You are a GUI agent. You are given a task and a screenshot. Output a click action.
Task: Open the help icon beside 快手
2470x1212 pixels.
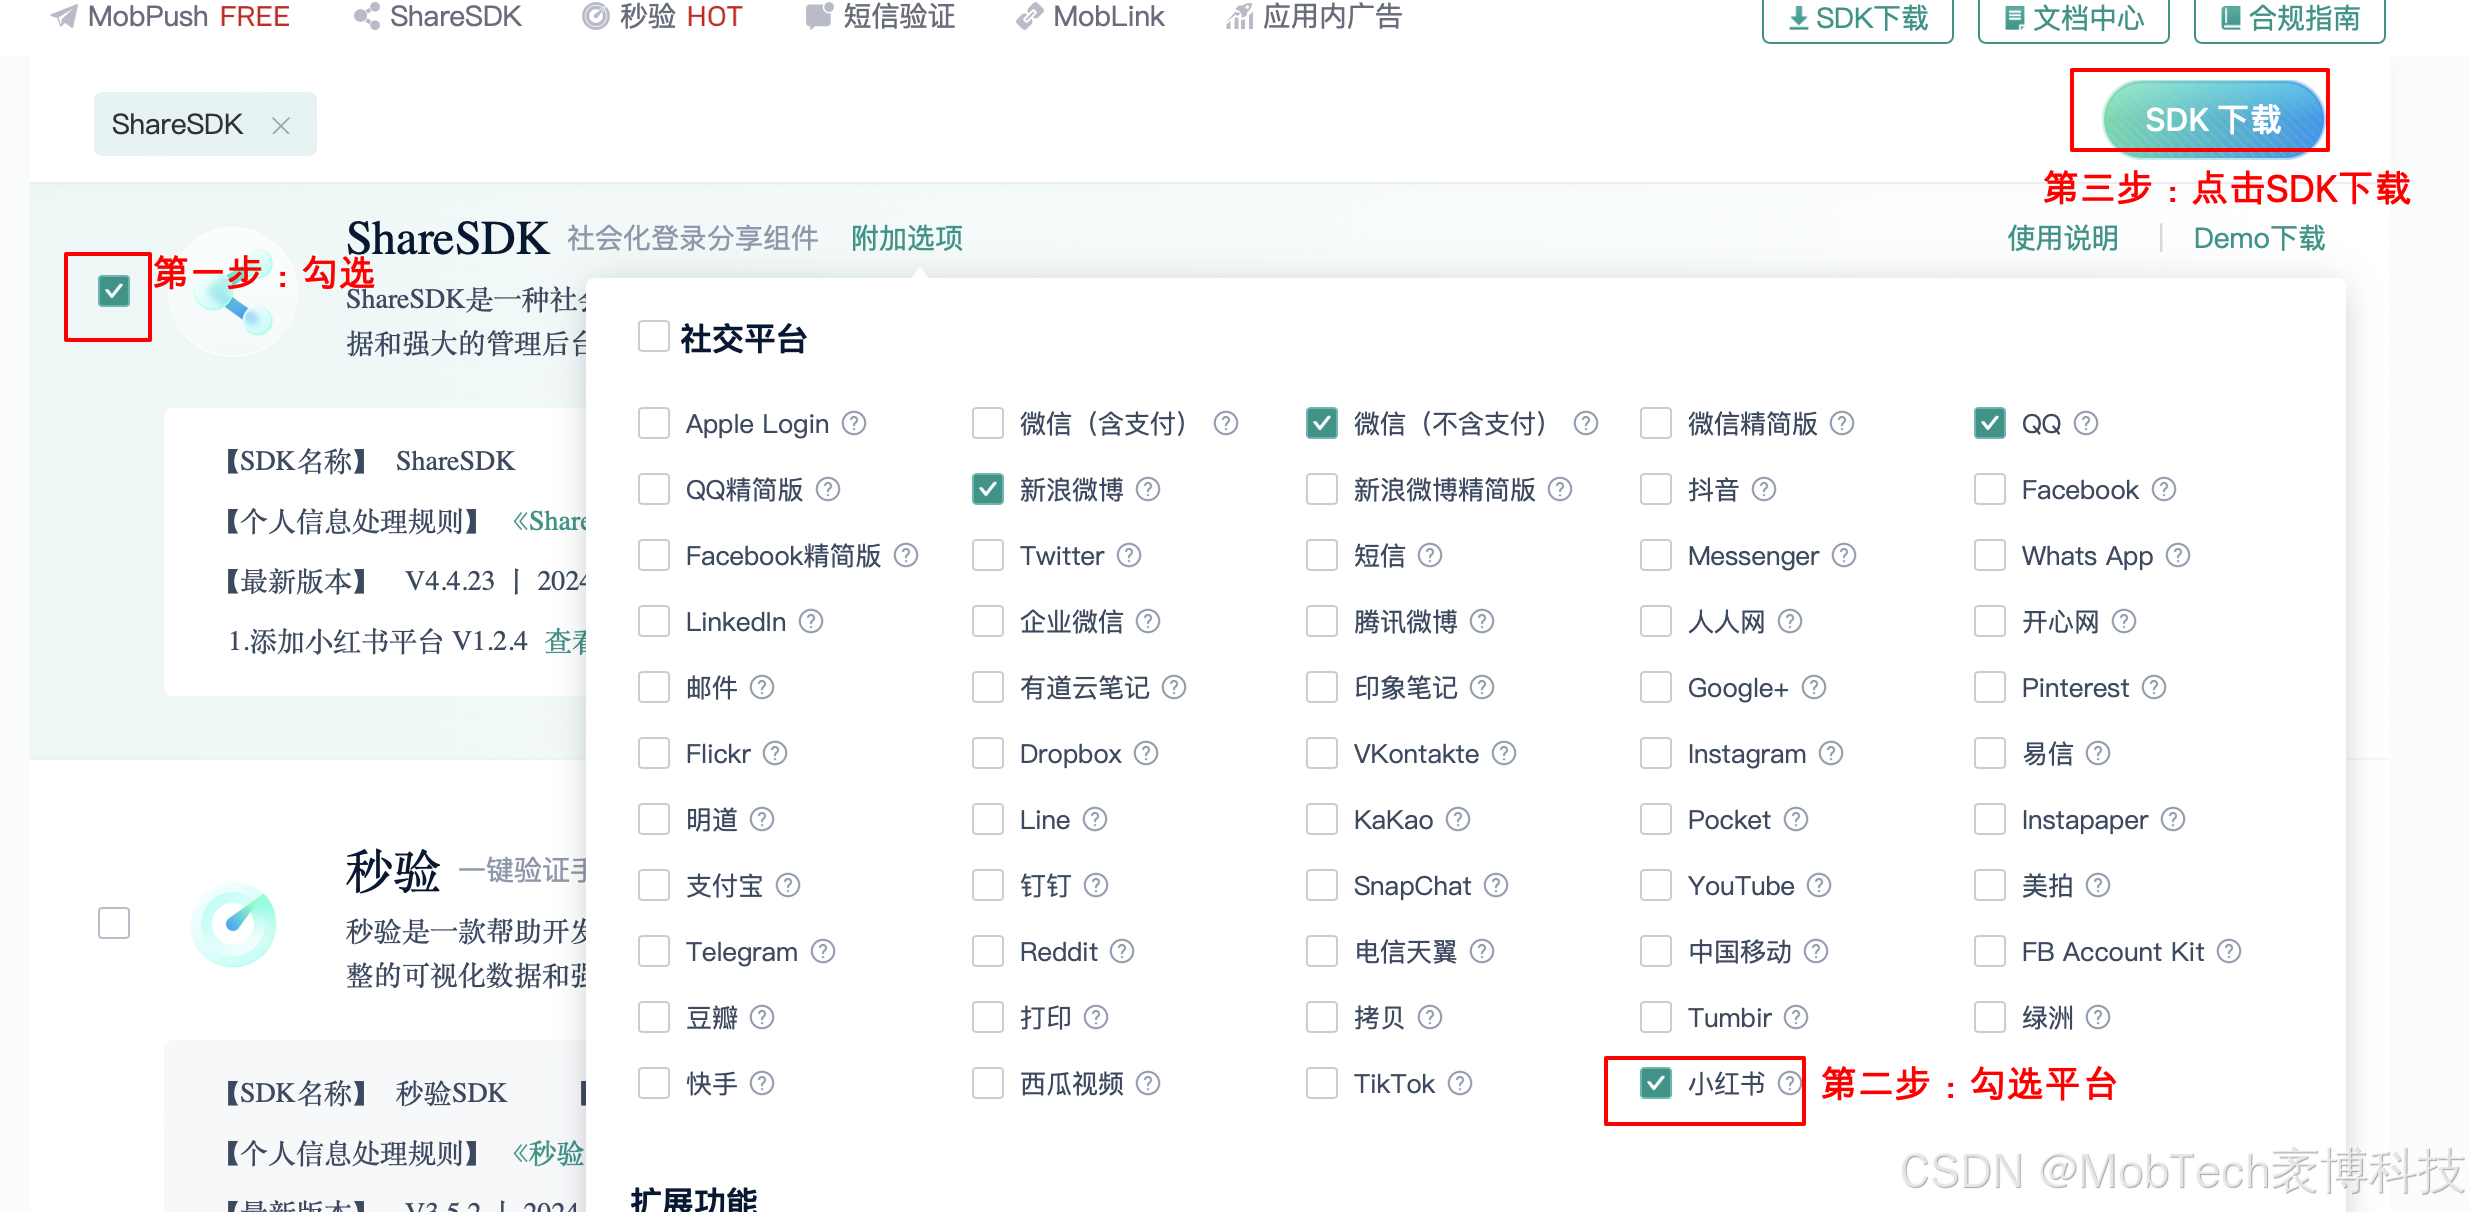(762, 1083)
